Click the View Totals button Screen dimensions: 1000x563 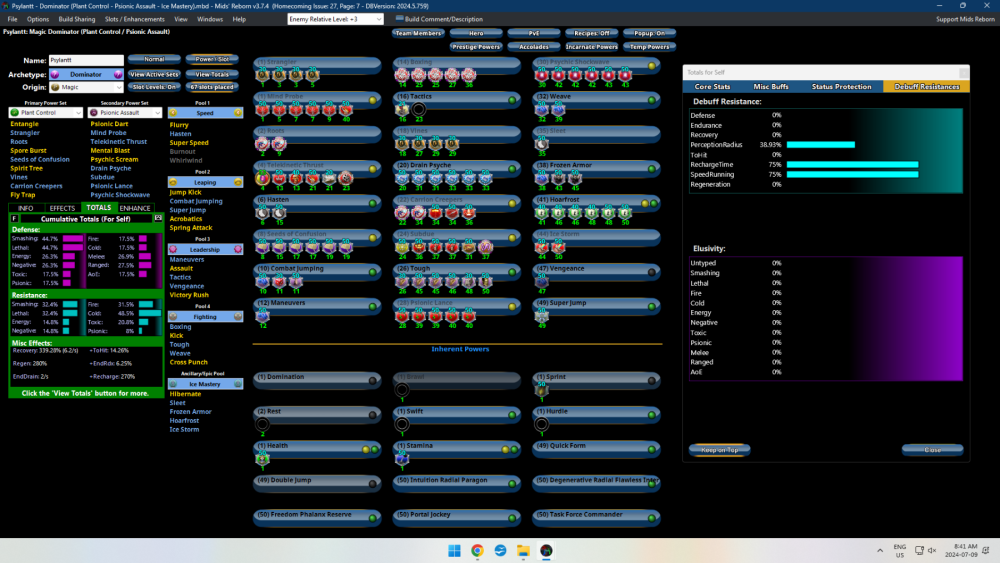[212, 74]
